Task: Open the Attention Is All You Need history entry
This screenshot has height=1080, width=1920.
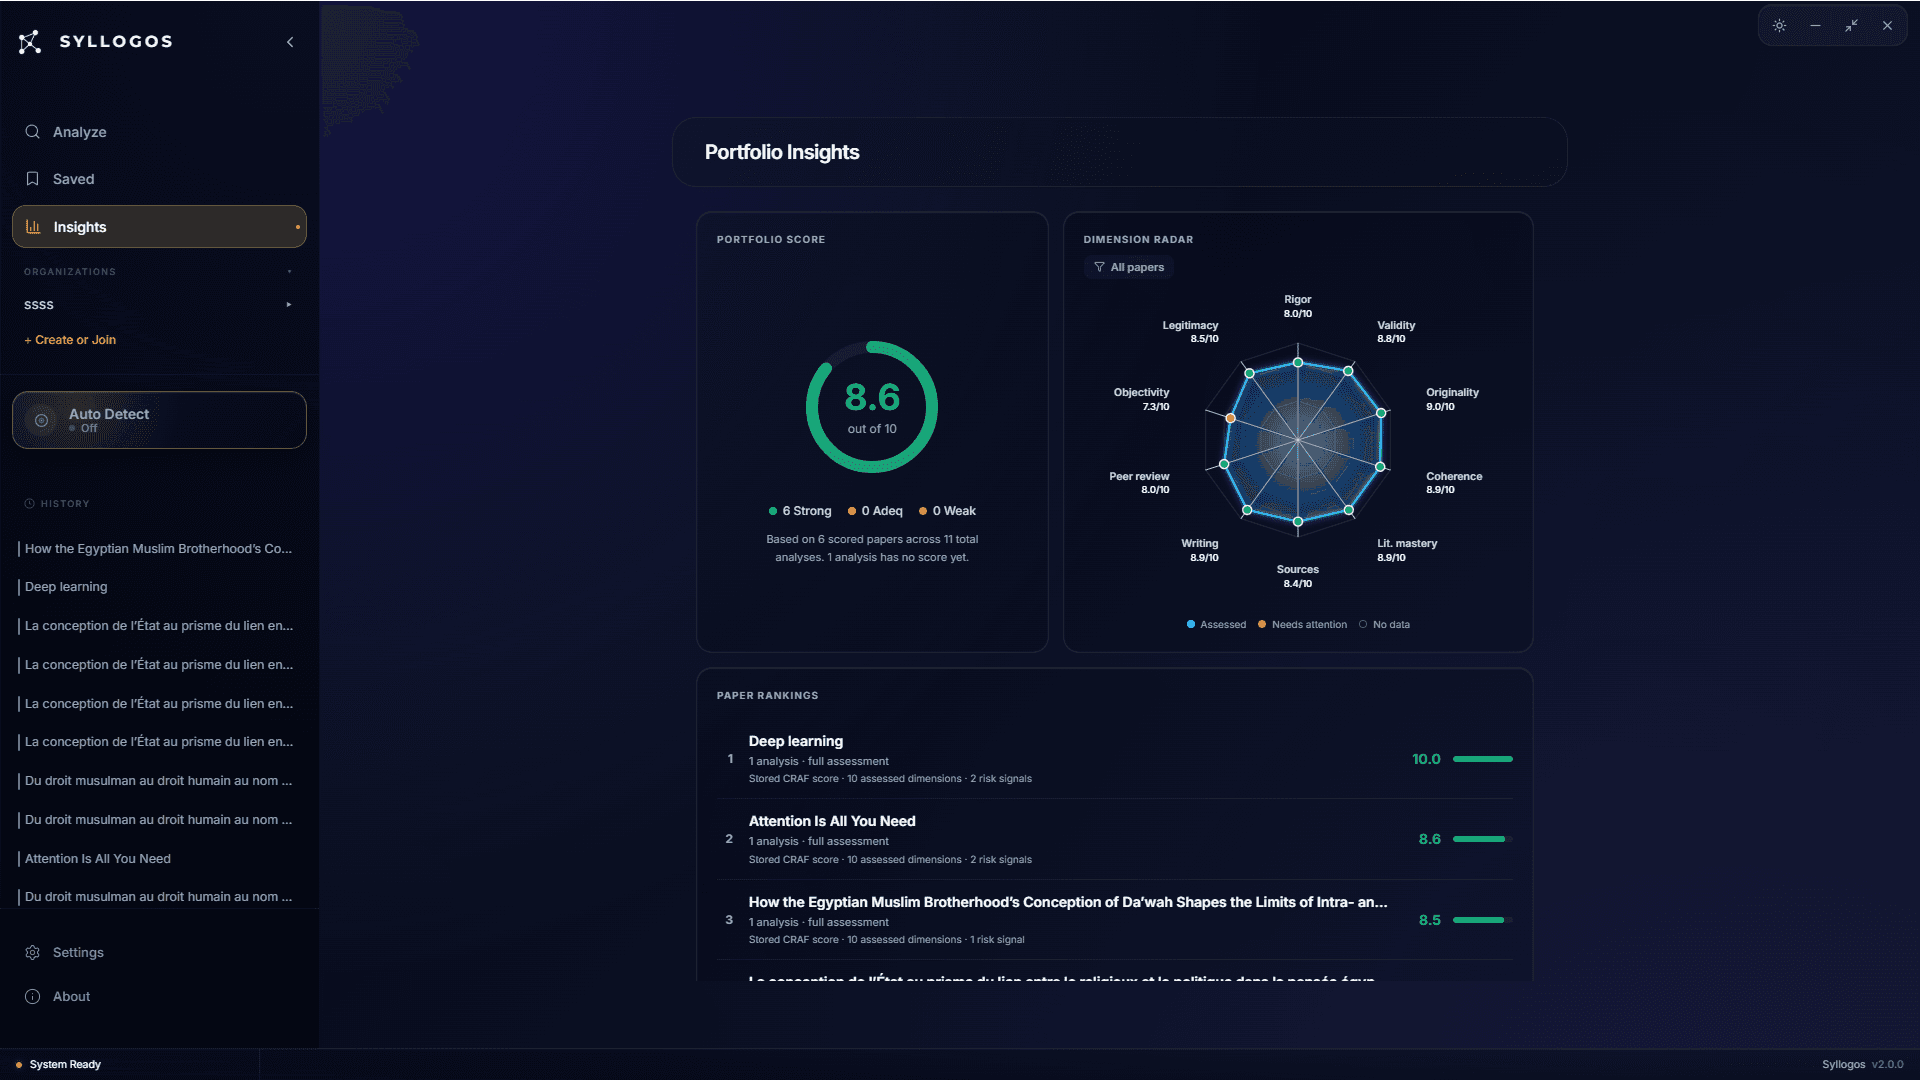Action: [98, 859]
